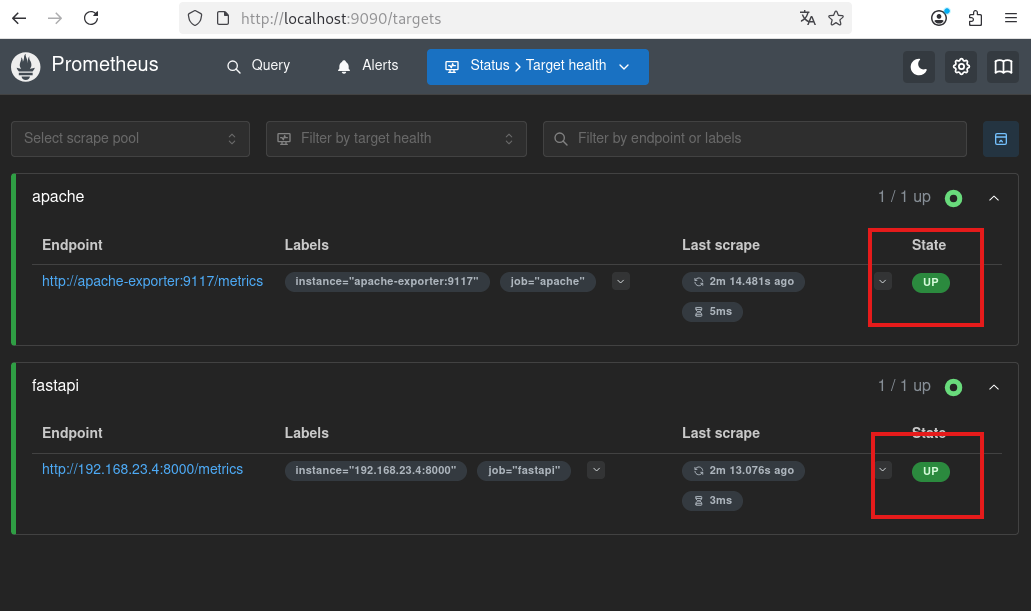Click collapse-all pools icon button

pos(1001,139)
